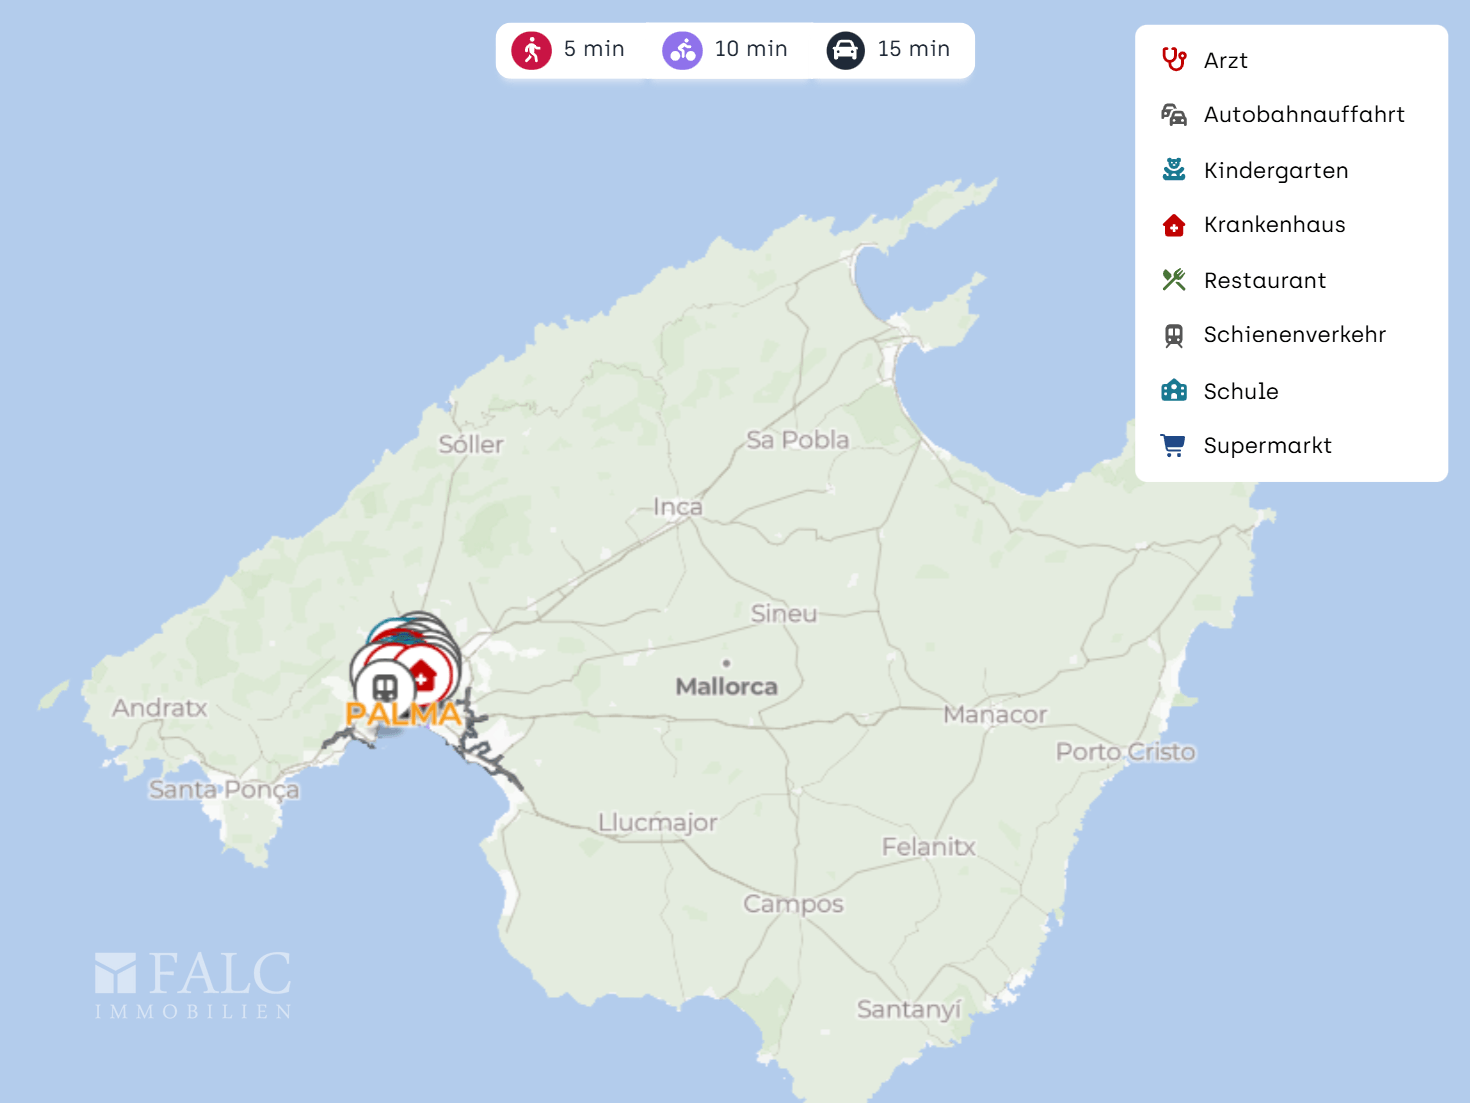Select the 5 min travel time option
The image size is (1470, 1103).
[x=593, y=49]
